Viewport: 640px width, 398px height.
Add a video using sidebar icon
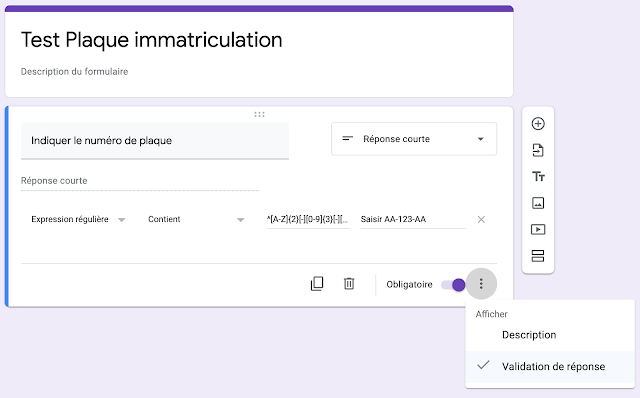tap(538, 229)
